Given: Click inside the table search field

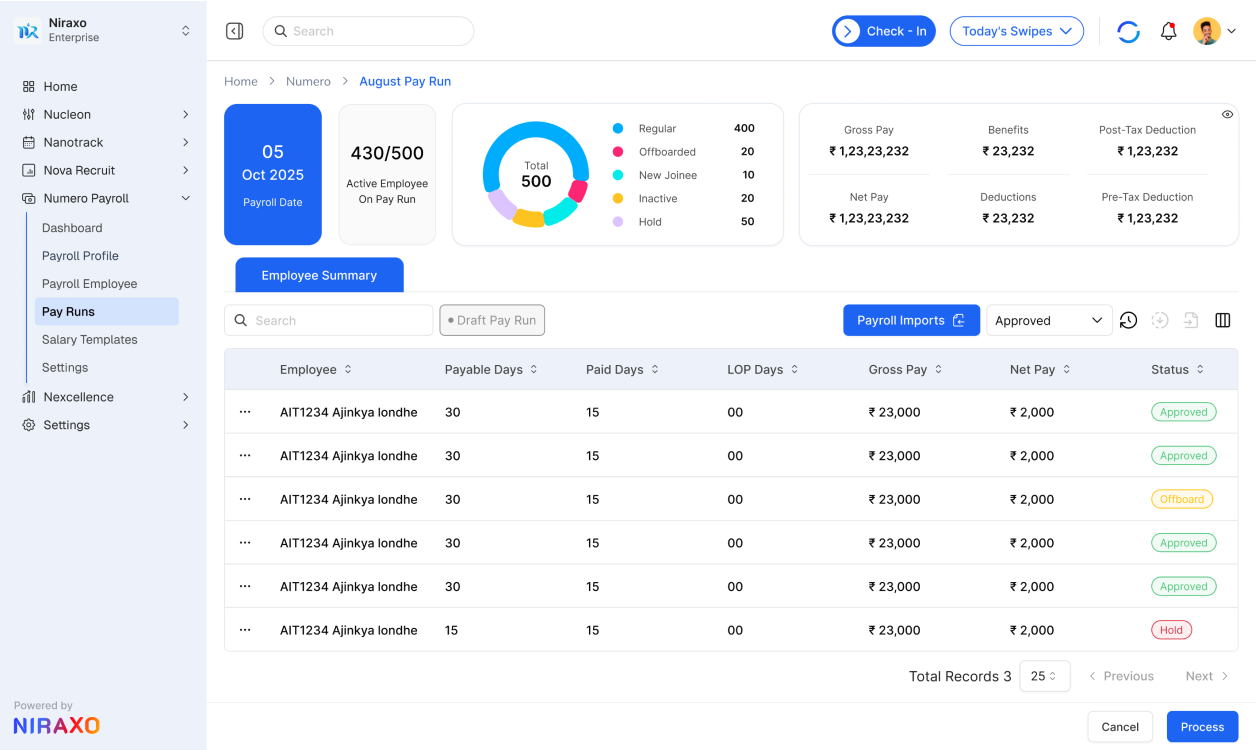Looking at the screenshot, I should pos(328,320).
